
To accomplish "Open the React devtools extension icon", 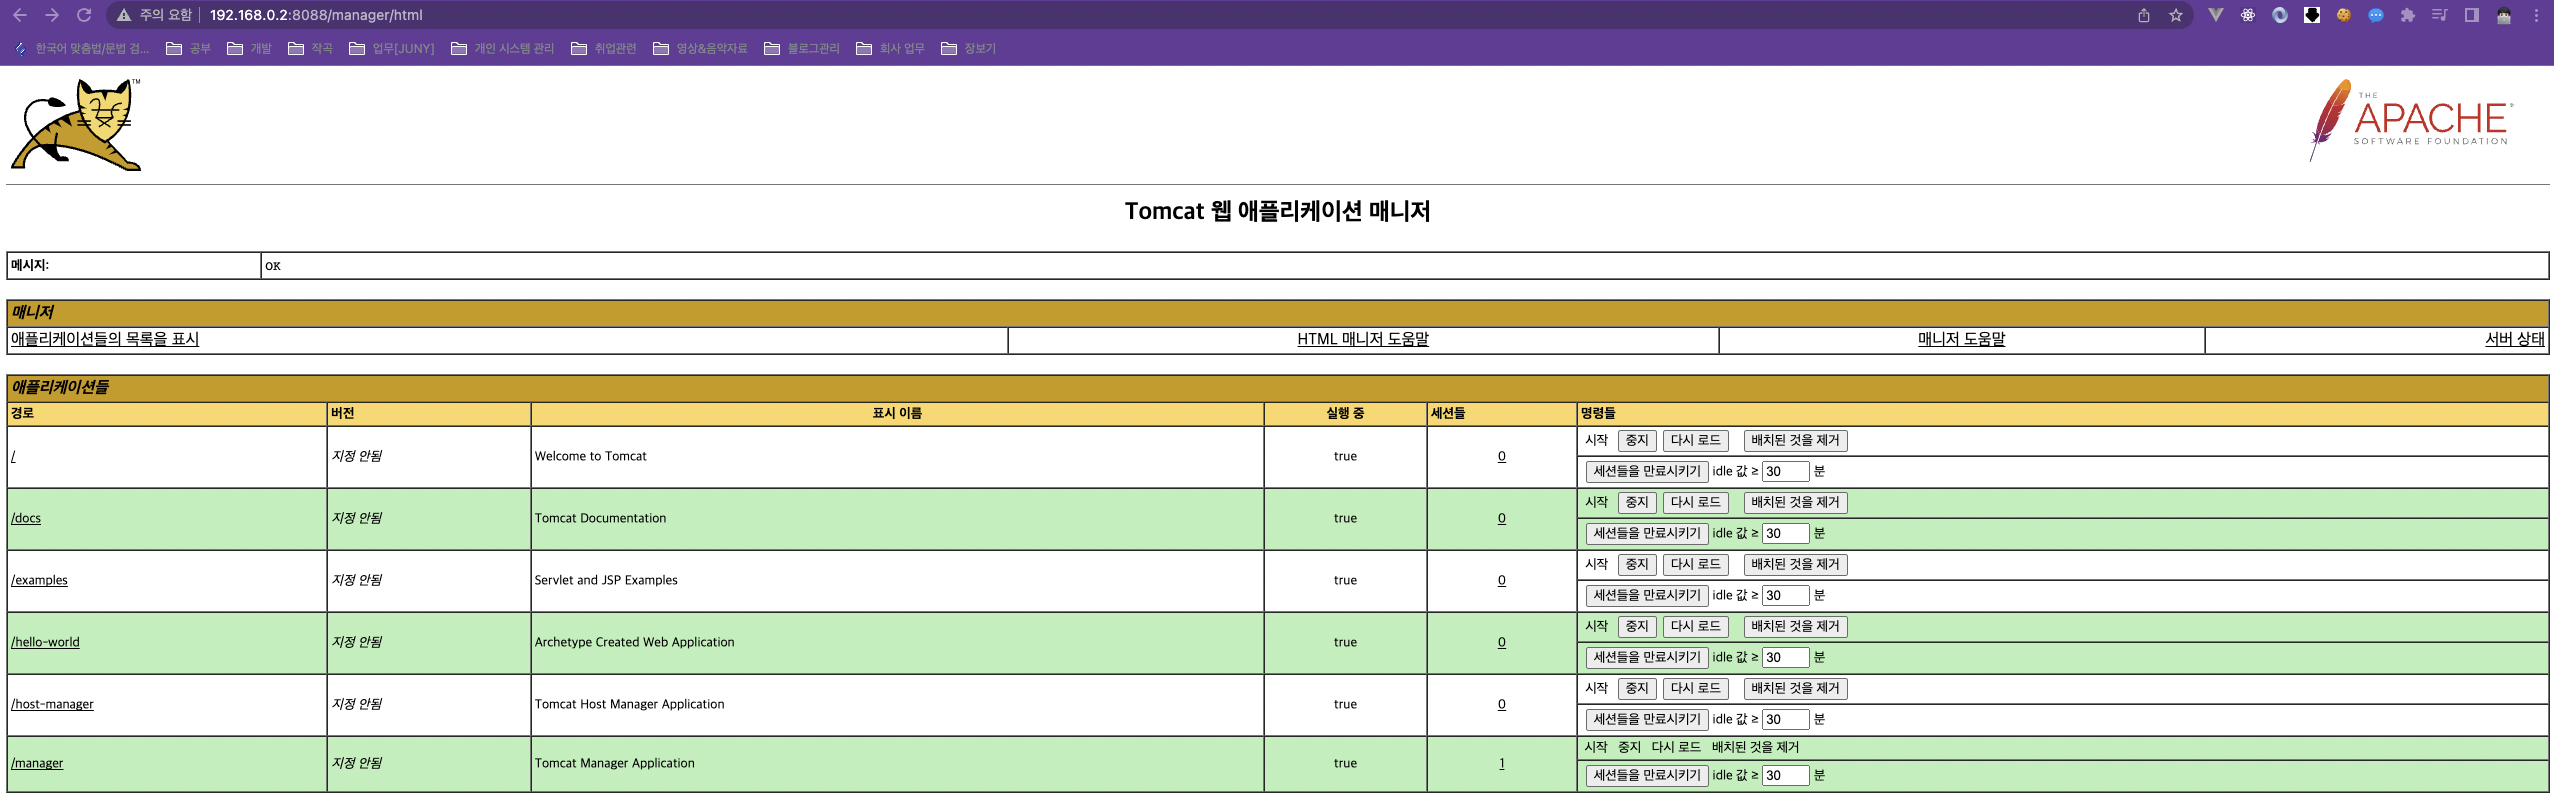I will (2248, 15).
